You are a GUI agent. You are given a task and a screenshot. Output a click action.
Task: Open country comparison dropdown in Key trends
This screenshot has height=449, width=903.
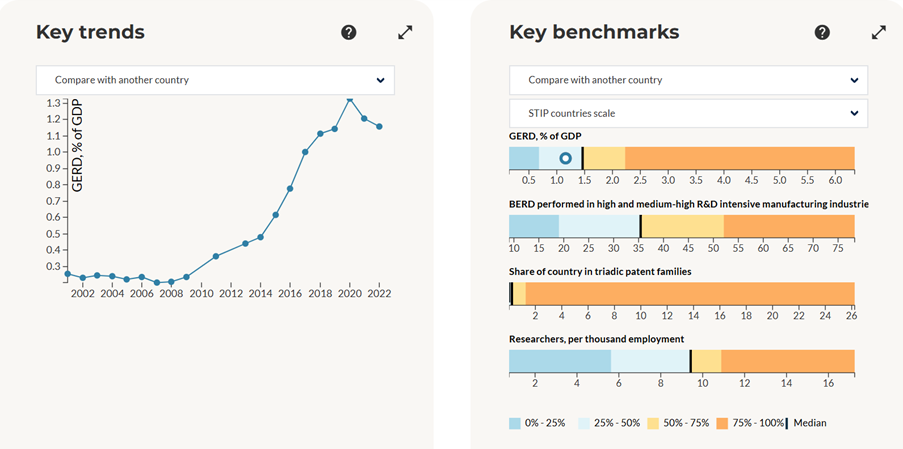[215, 80]
